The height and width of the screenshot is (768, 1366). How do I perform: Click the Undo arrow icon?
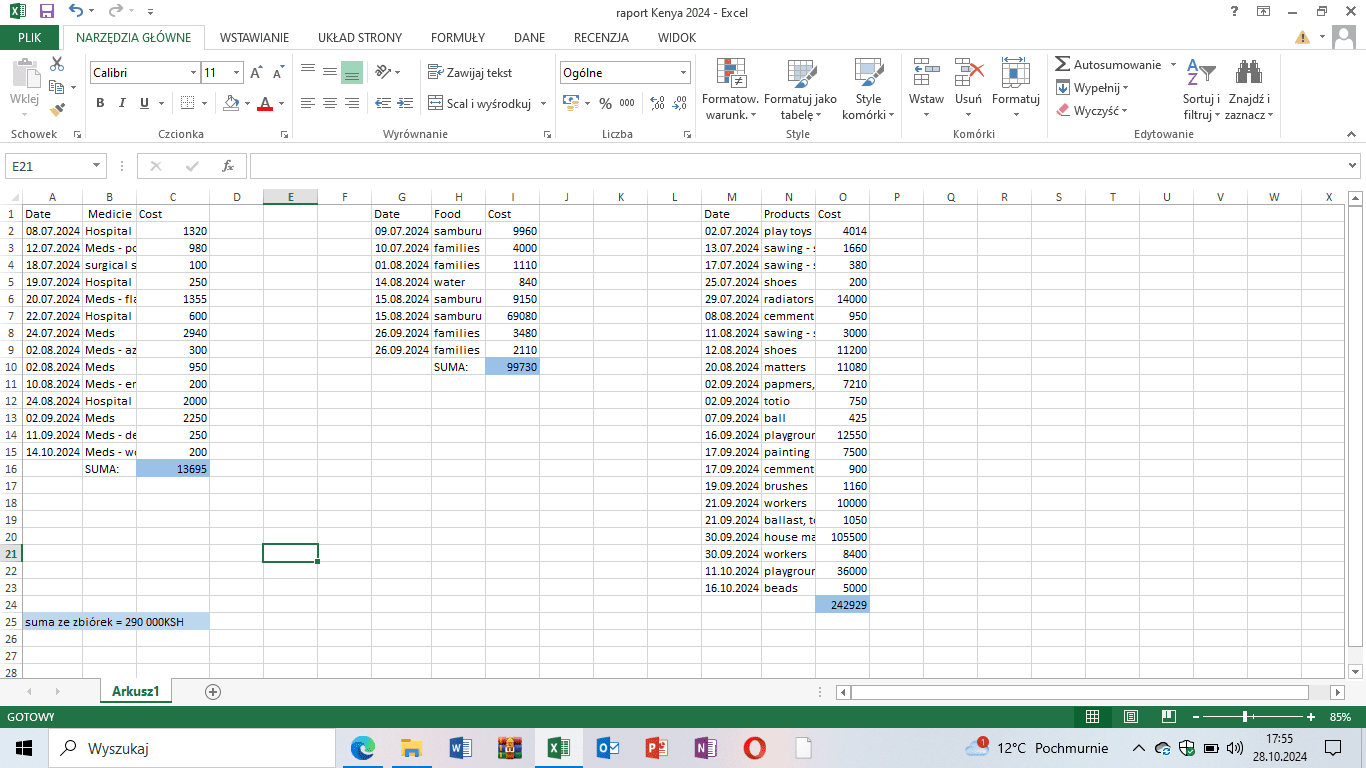pyautogui.click(x=76, y=12)
